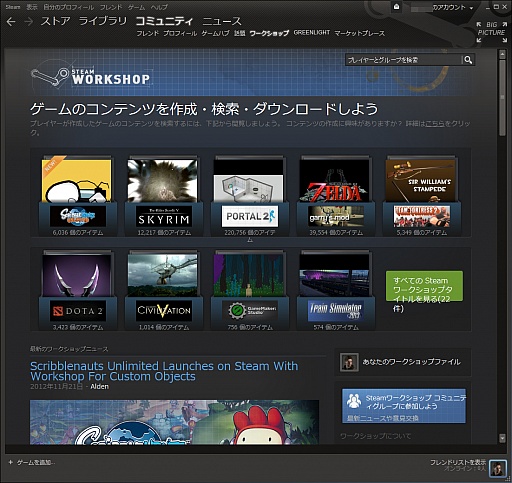Click the search magnifier icon
The height and width of the screenshot is (483, 512).
pyautogui.click(x=468, y=60)
